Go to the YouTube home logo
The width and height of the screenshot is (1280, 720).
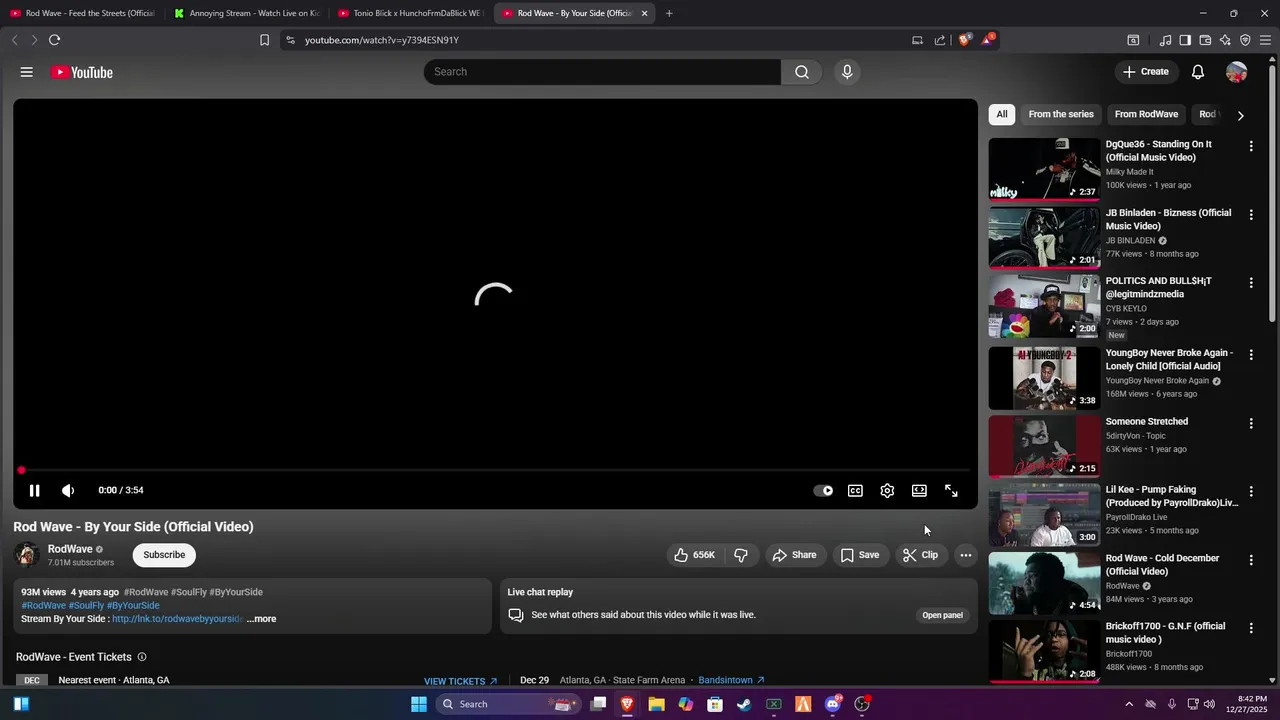pos(81,72)
